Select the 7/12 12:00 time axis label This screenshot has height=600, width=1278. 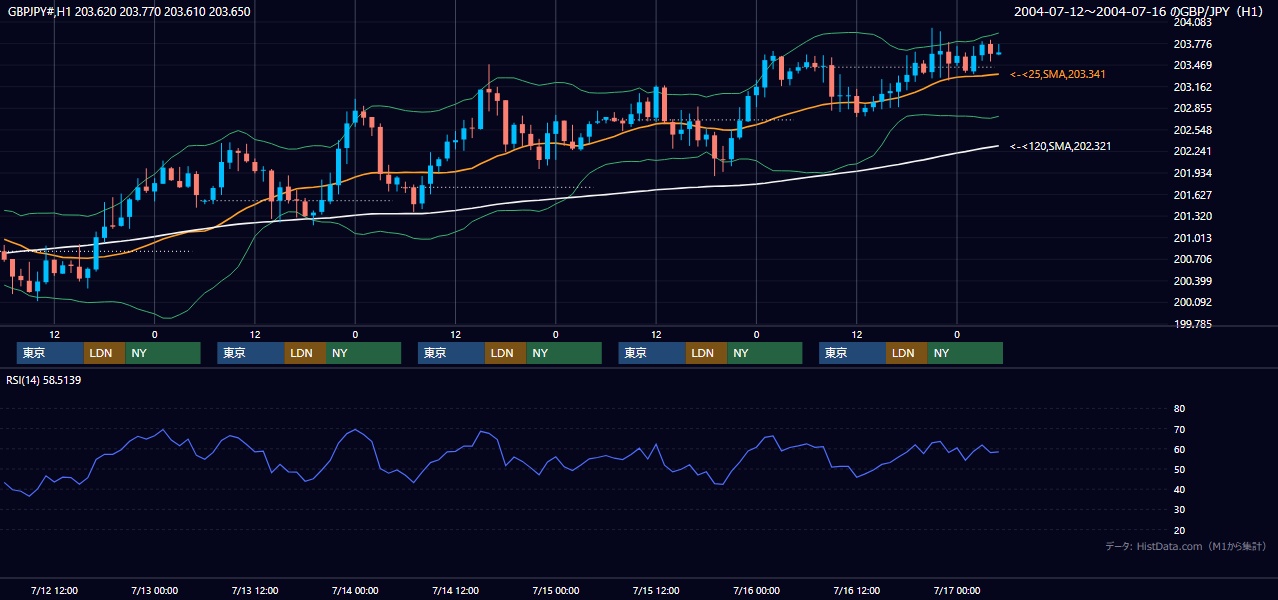click(55, 590)
